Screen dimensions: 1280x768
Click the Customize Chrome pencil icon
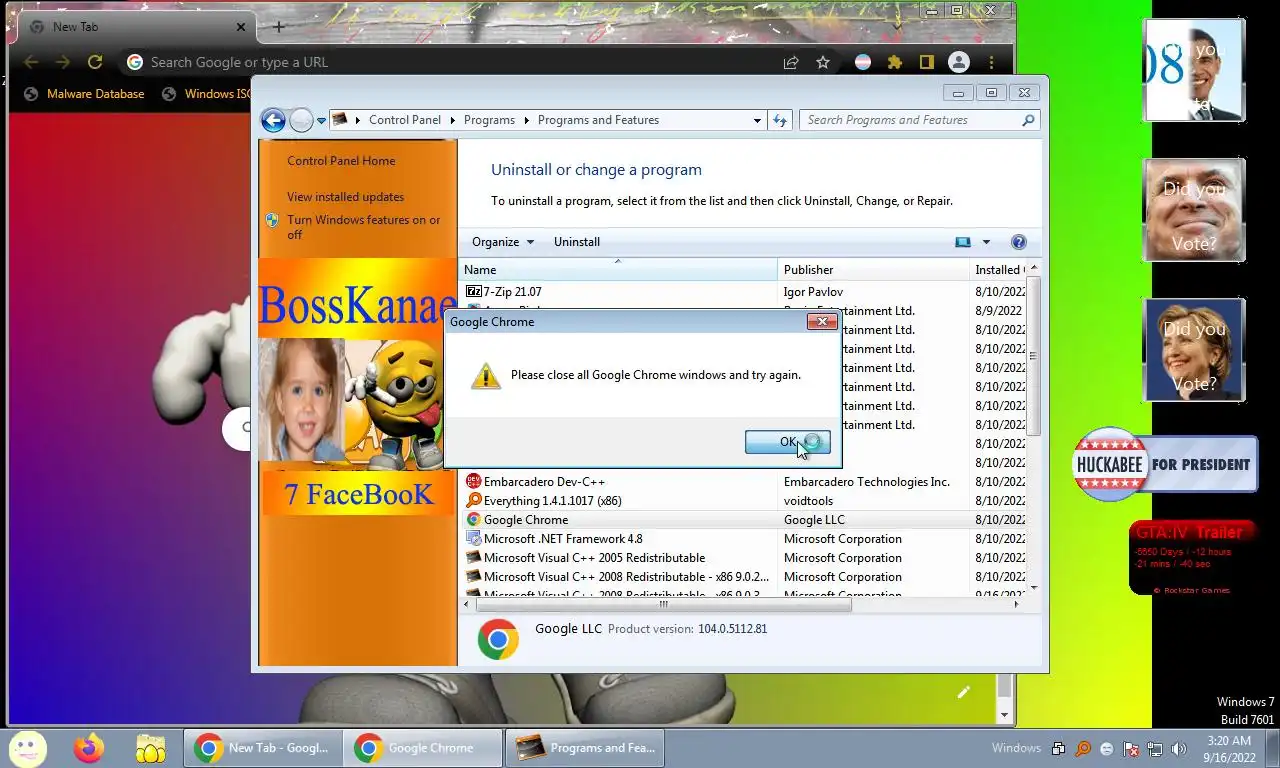tap(963, 692)
